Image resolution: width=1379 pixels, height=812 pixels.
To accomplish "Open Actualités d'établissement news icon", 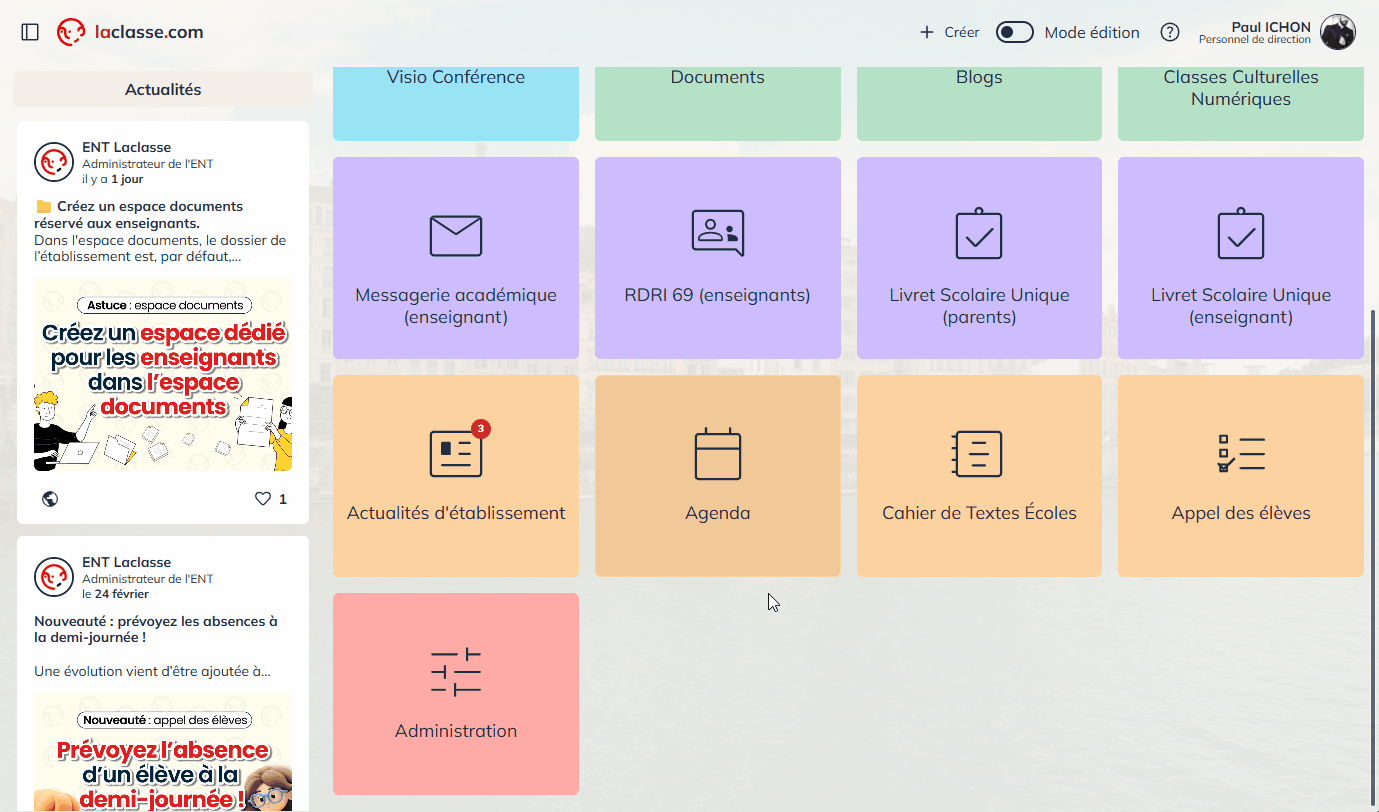I will (455, 454).
